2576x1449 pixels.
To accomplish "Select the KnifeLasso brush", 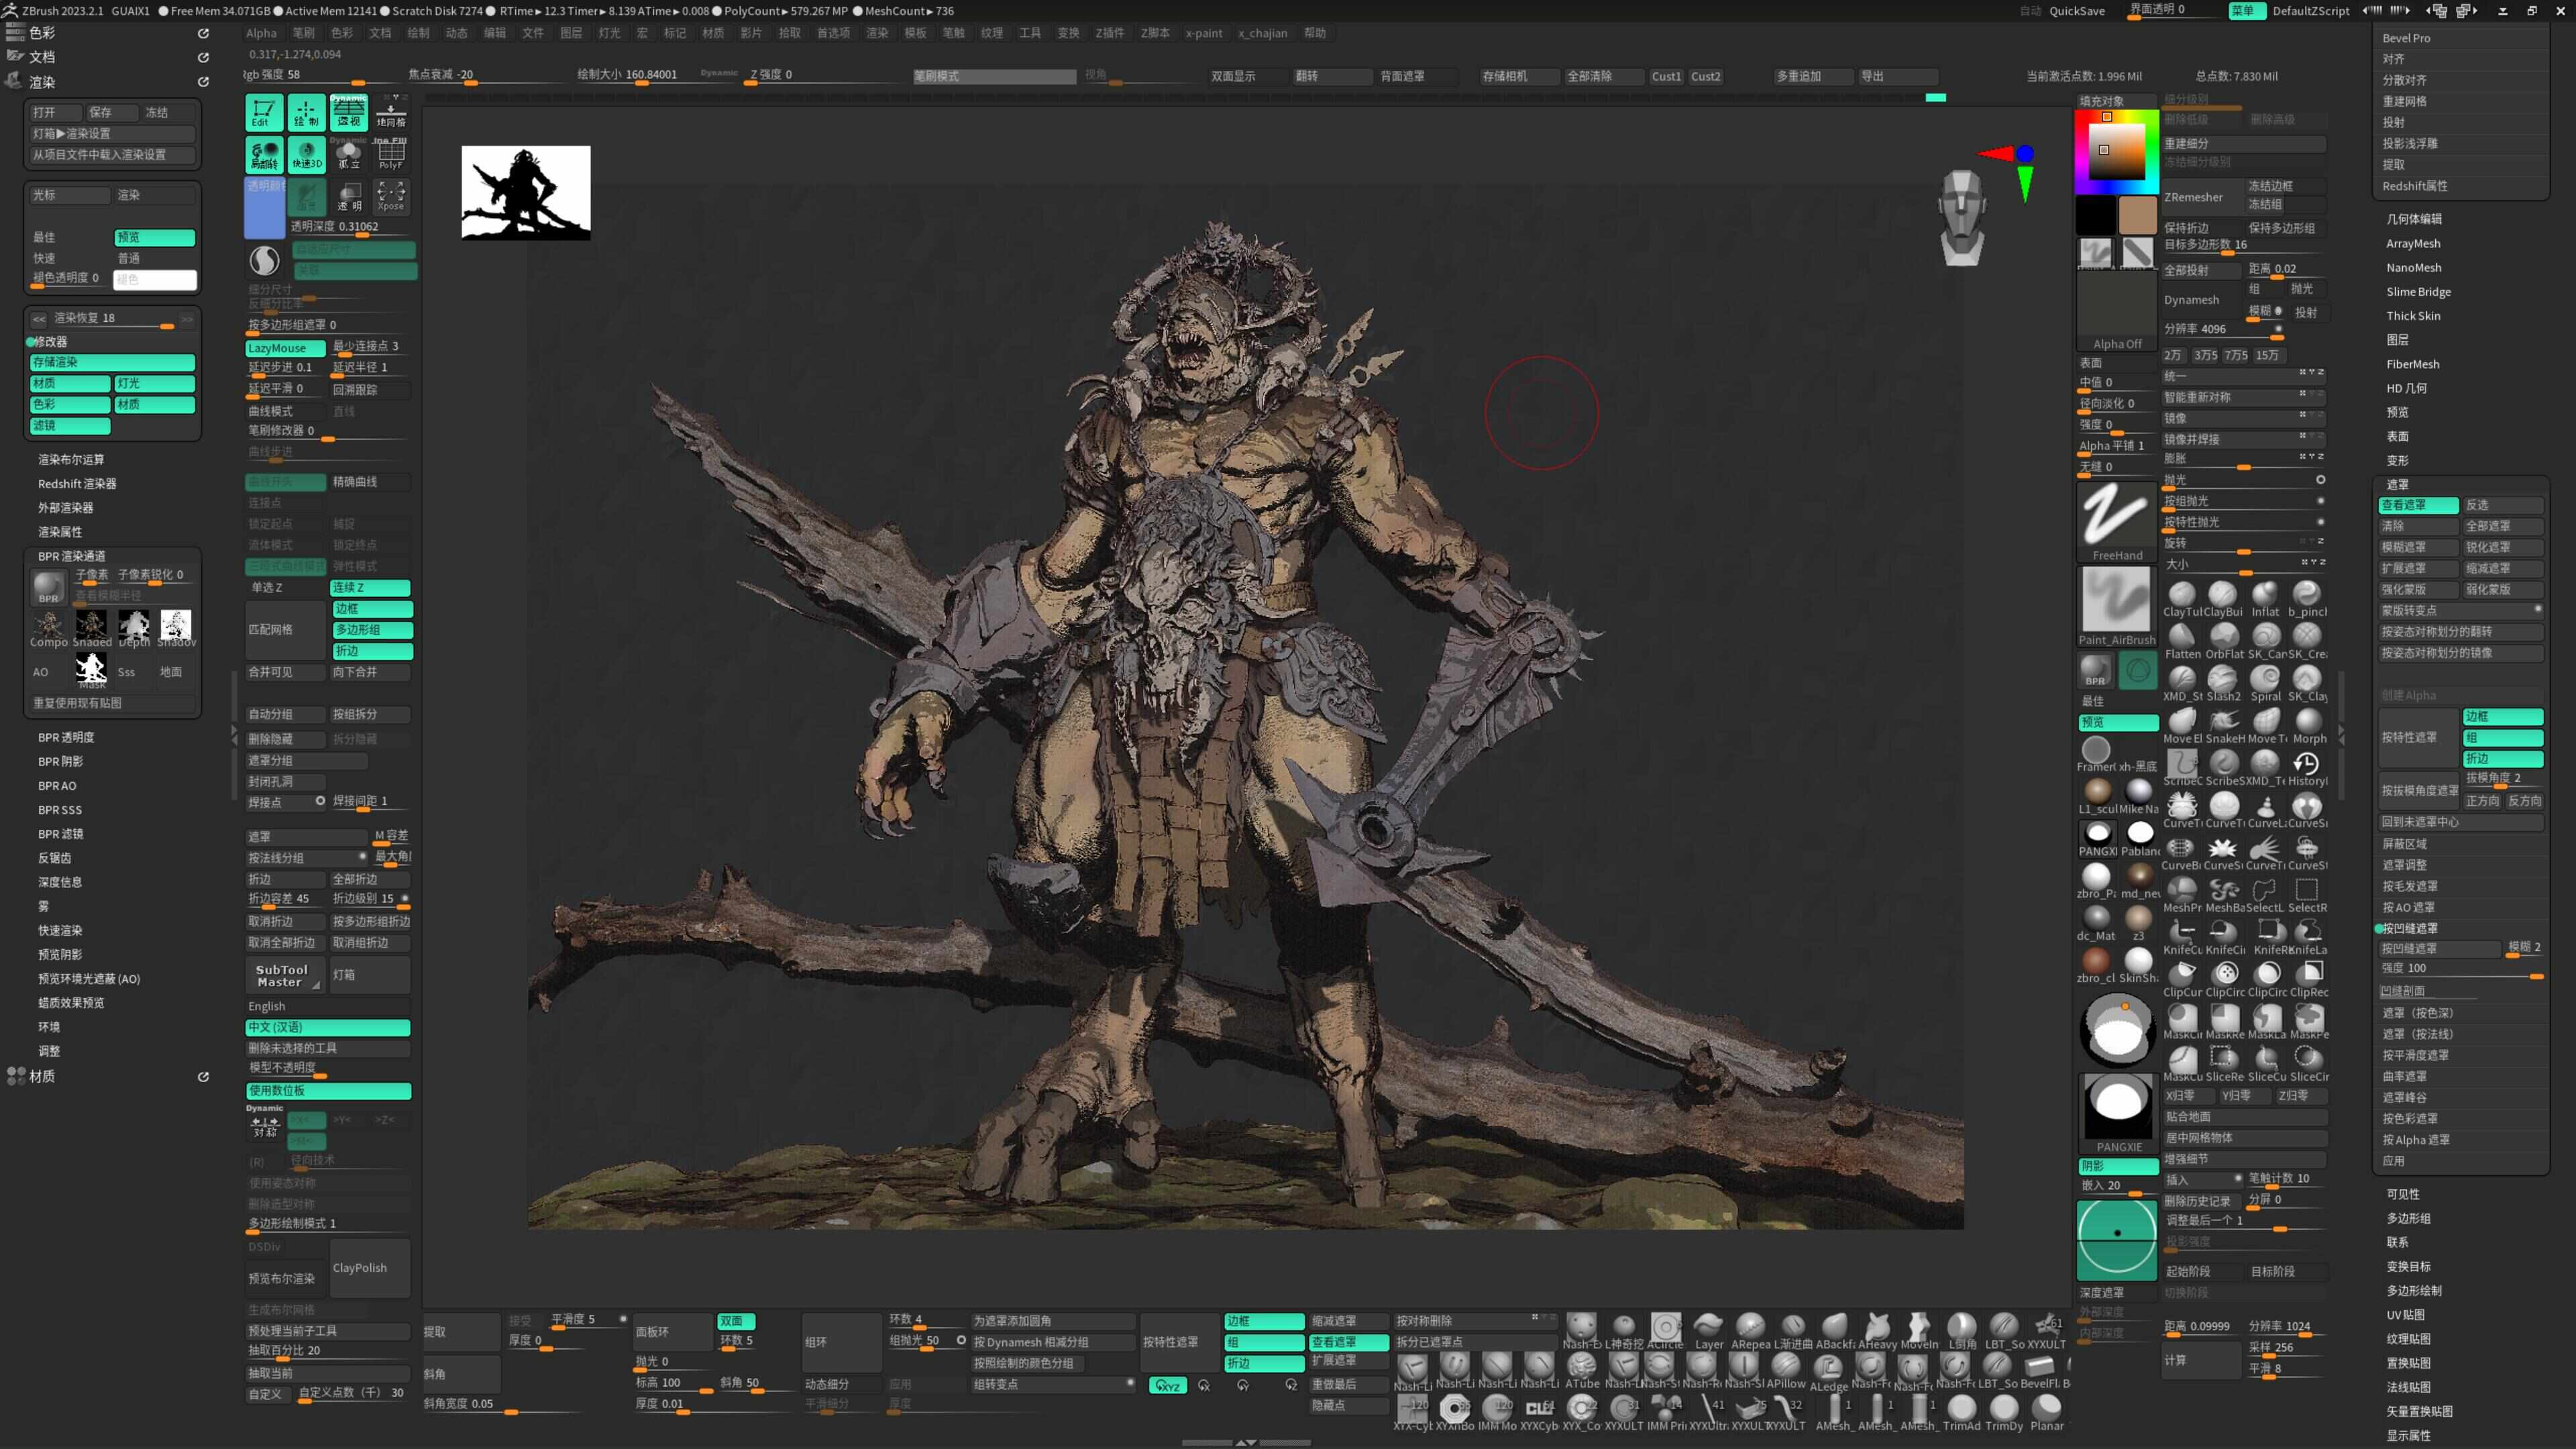I will (x=2308, y=937).
